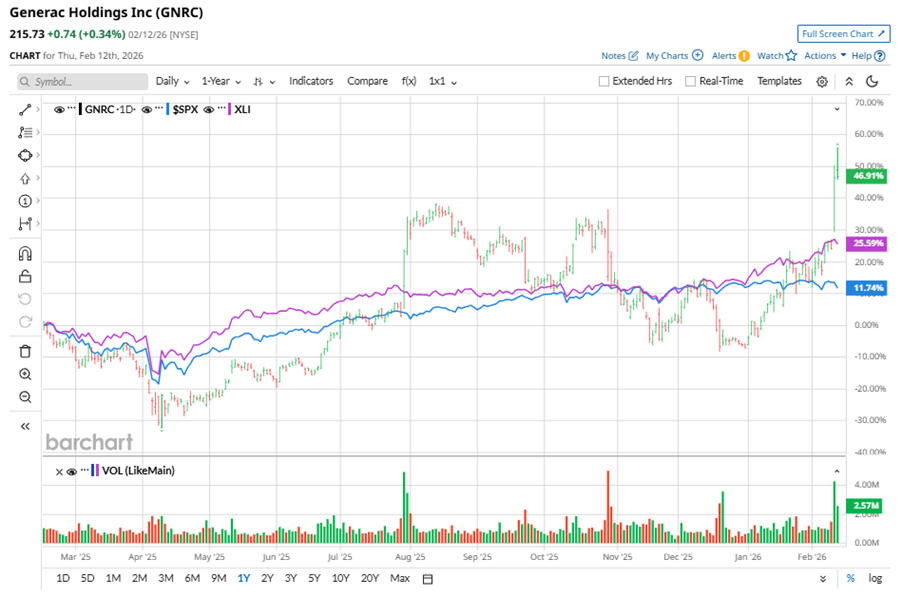Viewport: 902px width, 597px height.
Task: Collapse the drawing toolbar with double chevron
Action: point(25,426)
